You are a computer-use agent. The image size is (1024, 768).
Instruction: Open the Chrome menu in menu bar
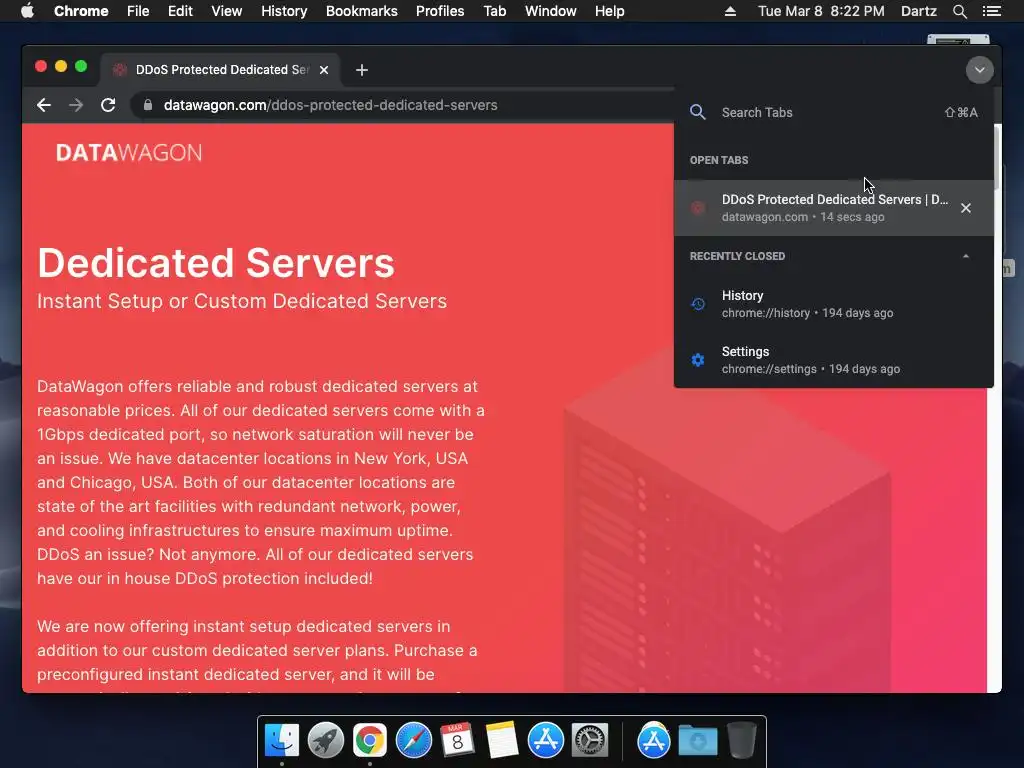(81, 11)
